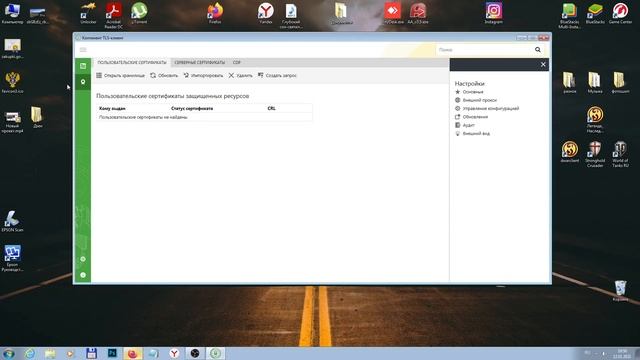This screenshot has height=360, width=640.
Task: Open File Explorer from the taskbar
Action: [x=51, y=353]
